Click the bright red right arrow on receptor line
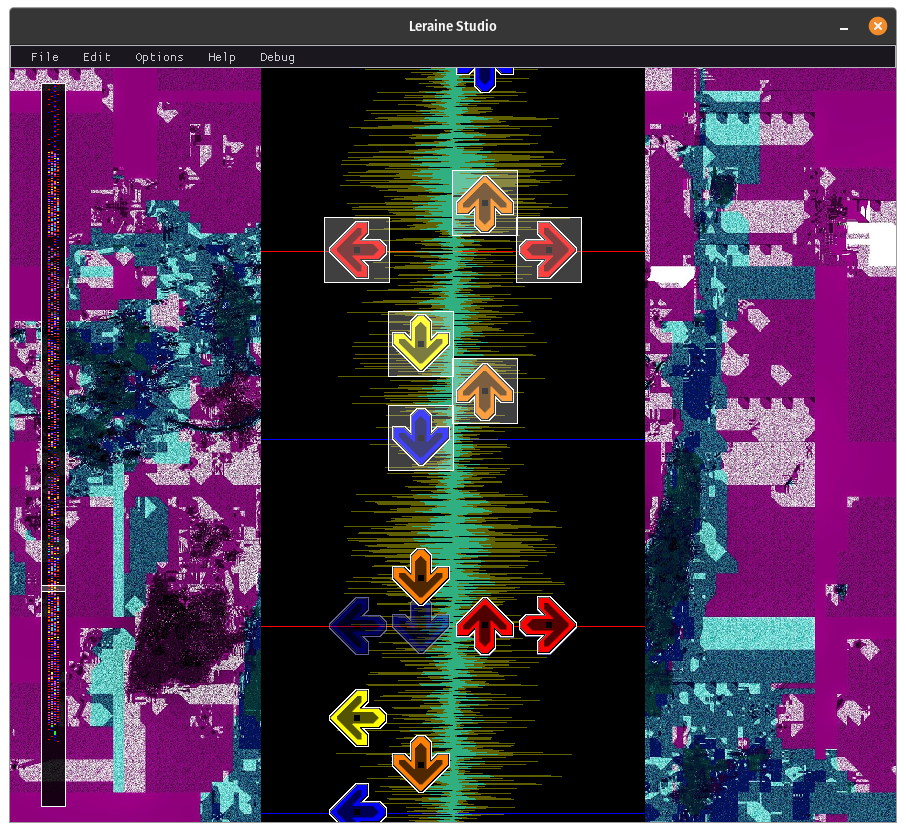The height and width of the screenshot is (832, 906). pyautogui.click(x=549, y=626)
